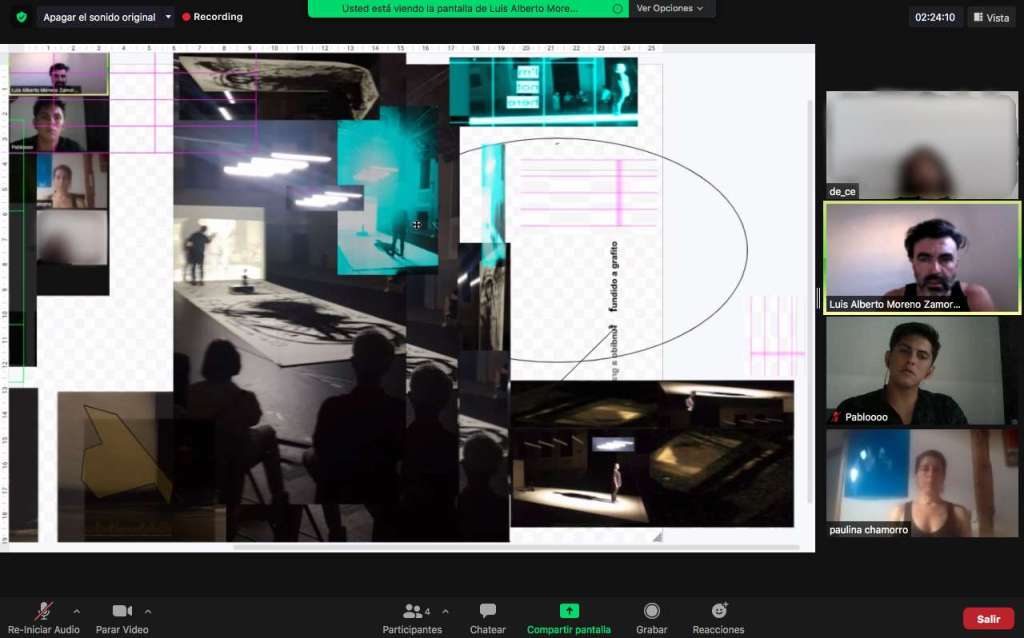Viewport: 1024px width, 638px height.
Task: Click the green encryption shield icon
Action: point(21,17)
